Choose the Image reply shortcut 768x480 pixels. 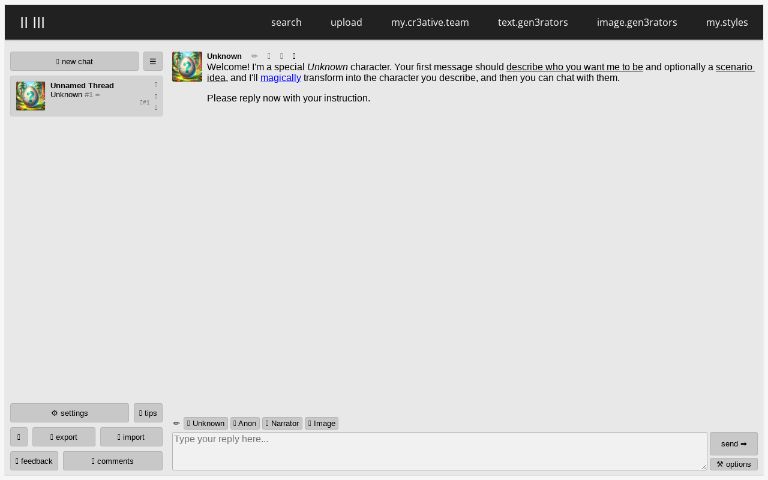tap(322, 423)
